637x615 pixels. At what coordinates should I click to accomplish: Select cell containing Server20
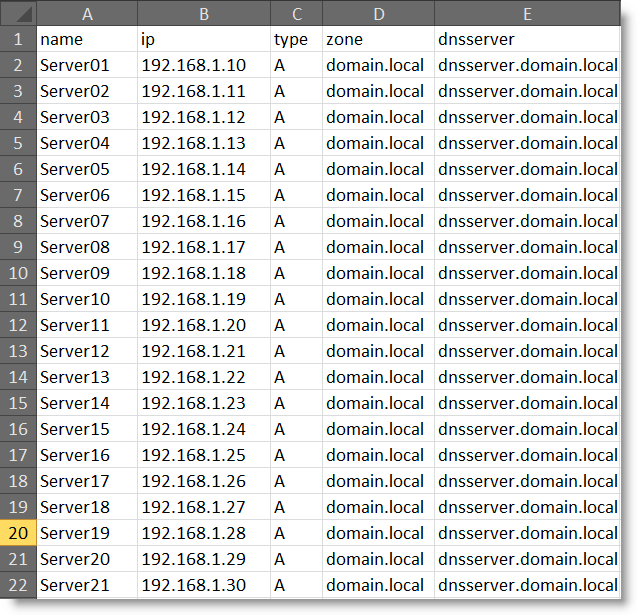pyautogui.click(x=87, y=559)
